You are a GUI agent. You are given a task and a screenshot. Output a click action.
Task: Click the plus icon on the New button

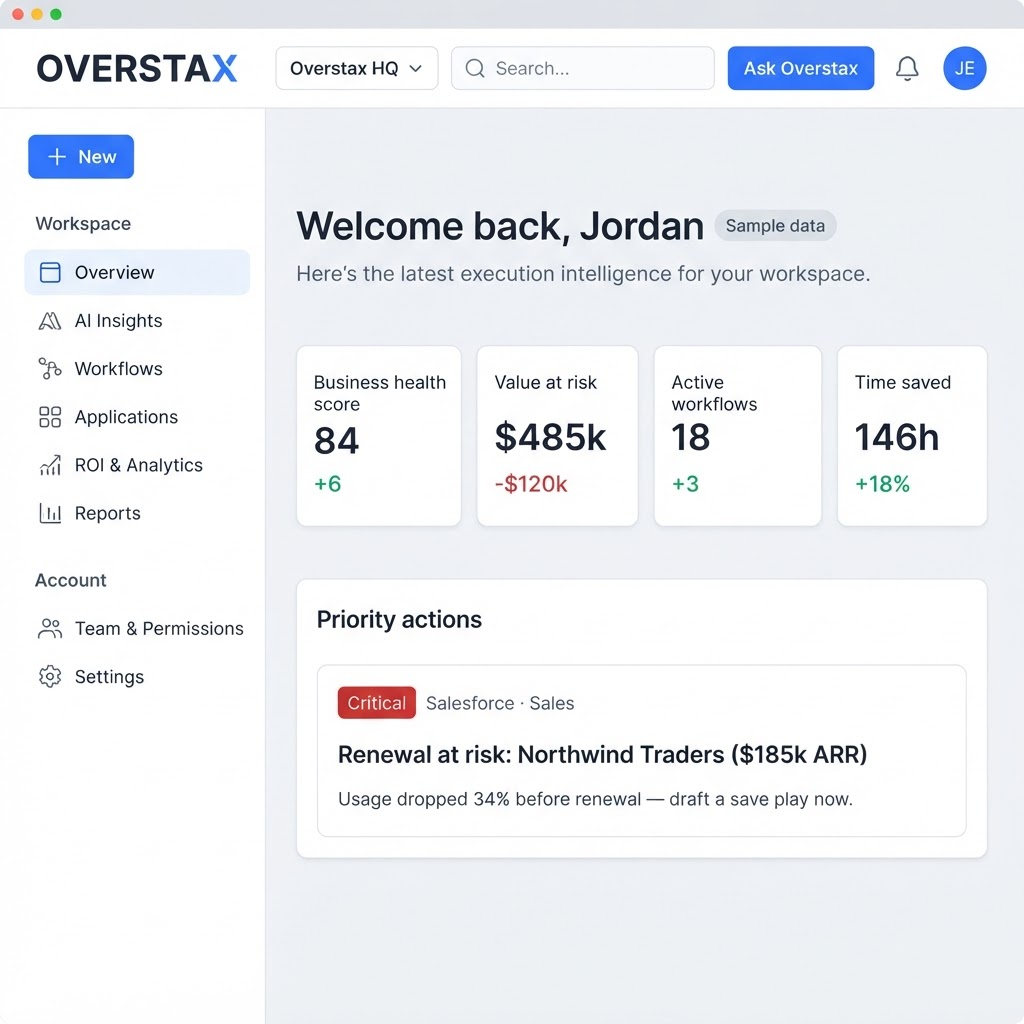coord(57,157)
